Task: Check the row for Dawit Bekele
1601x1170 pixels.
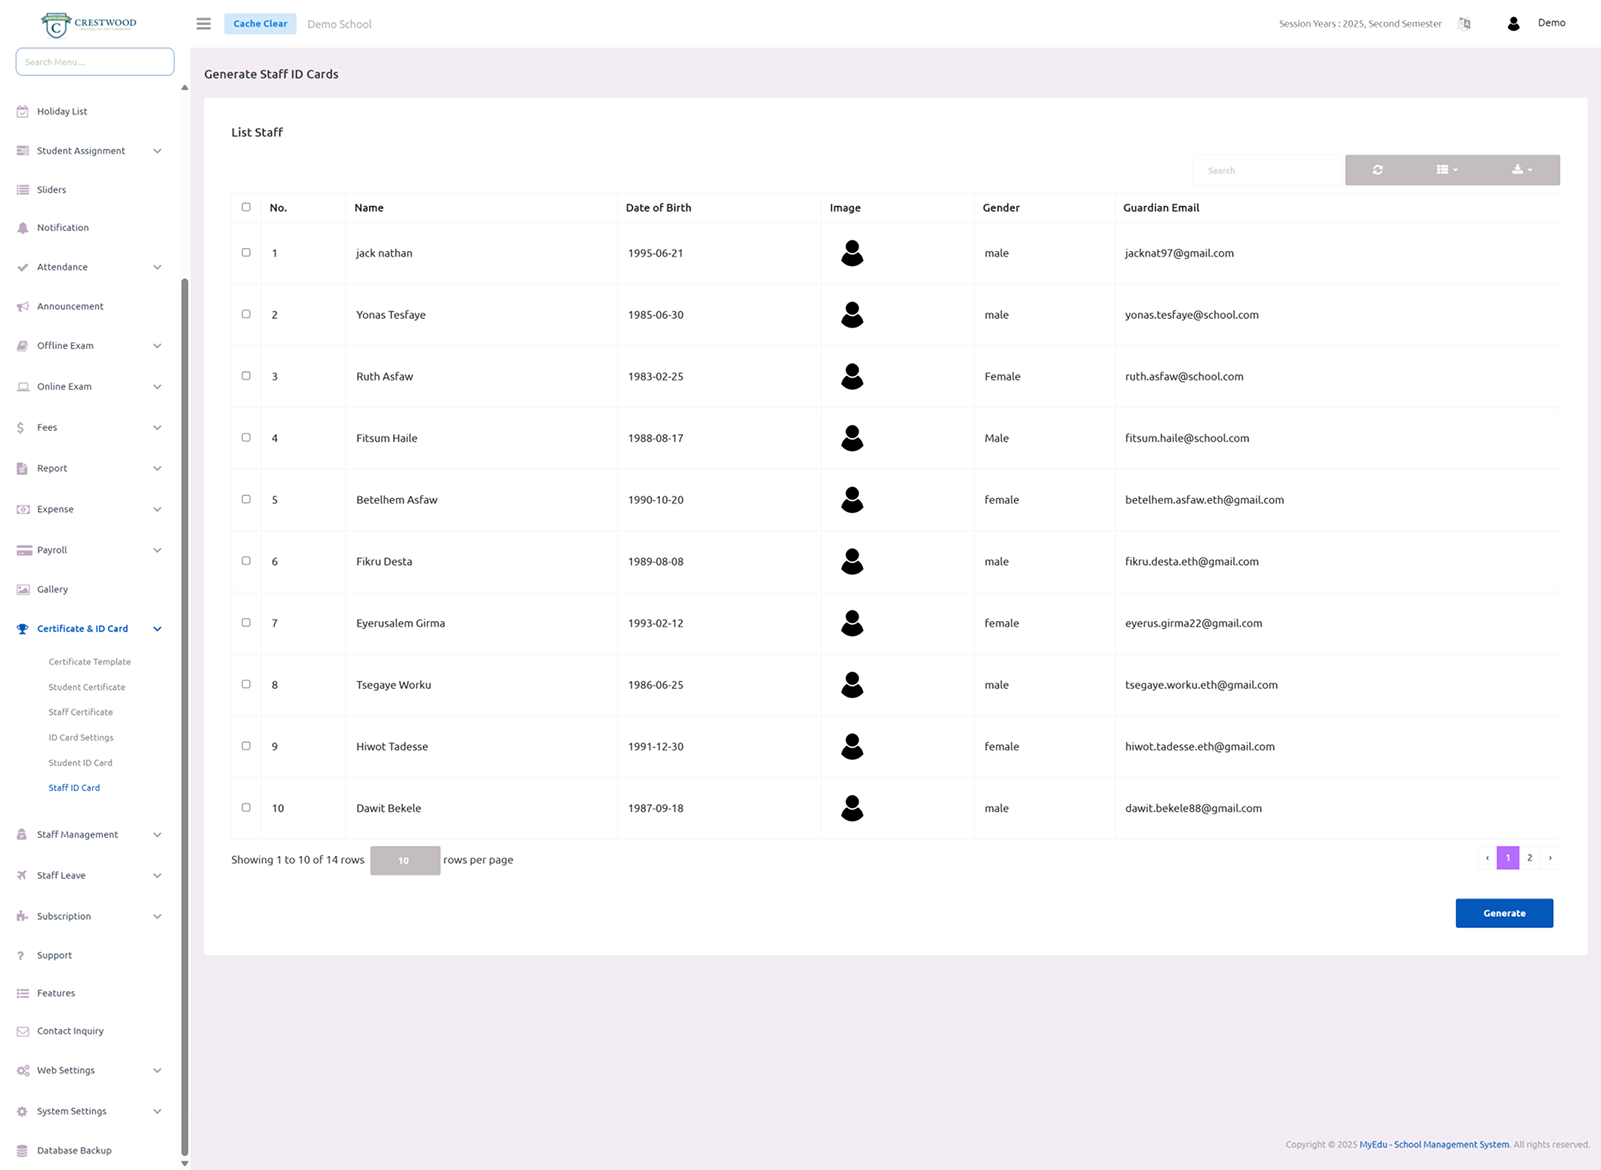Action: point(246,807)
